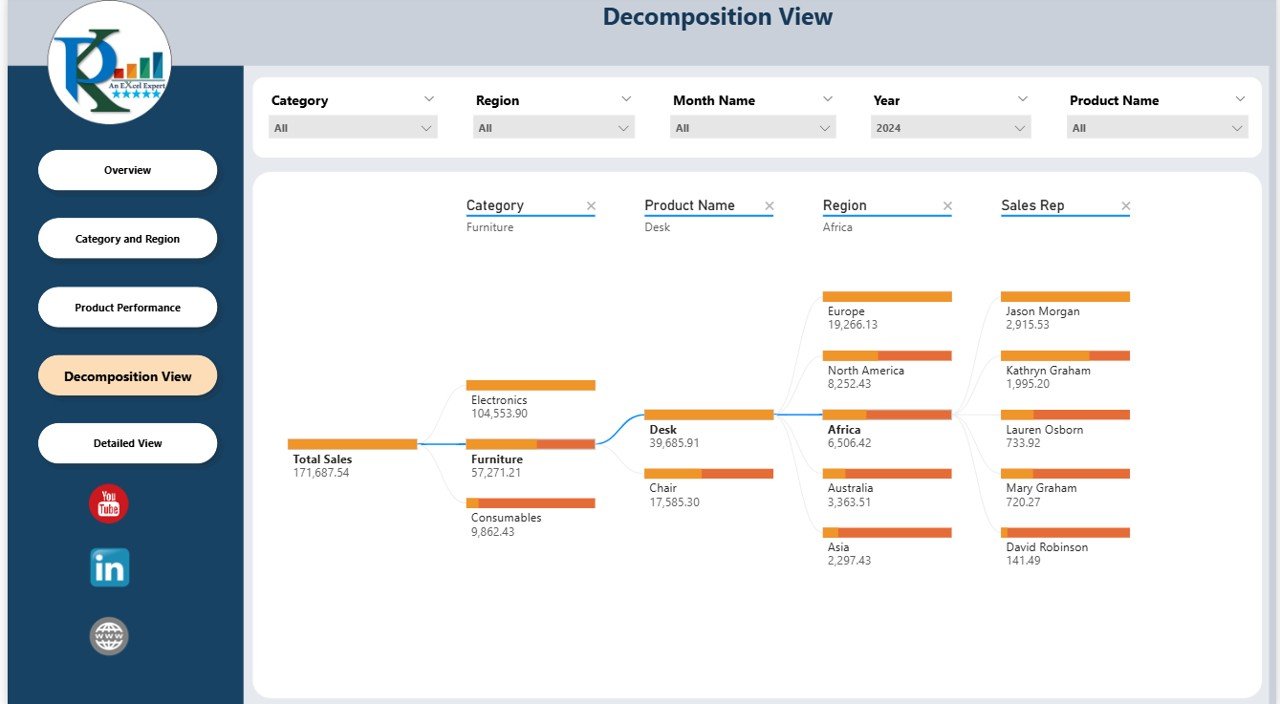This screenshot has height=704, width=1280.
Task: Remove the Category level with its X
Action: pyautogui.click(x=591, y=206)
